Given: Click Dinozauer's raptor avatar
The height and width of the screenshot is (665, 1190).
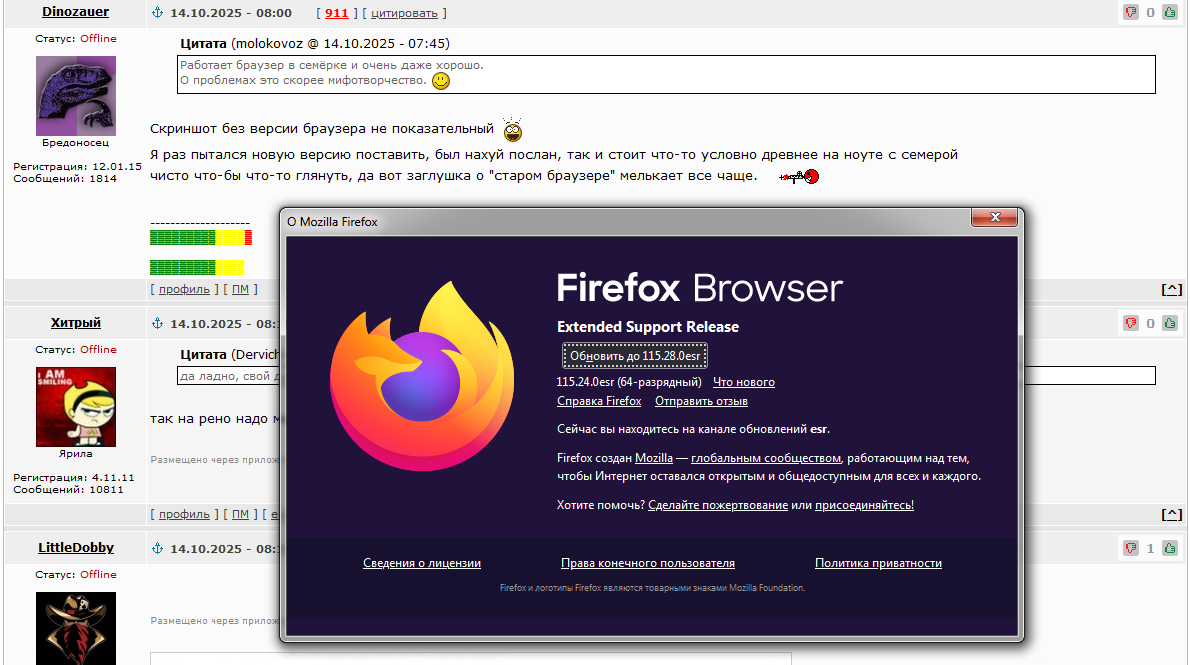Looking at the screenshot, I should point(76,96).
